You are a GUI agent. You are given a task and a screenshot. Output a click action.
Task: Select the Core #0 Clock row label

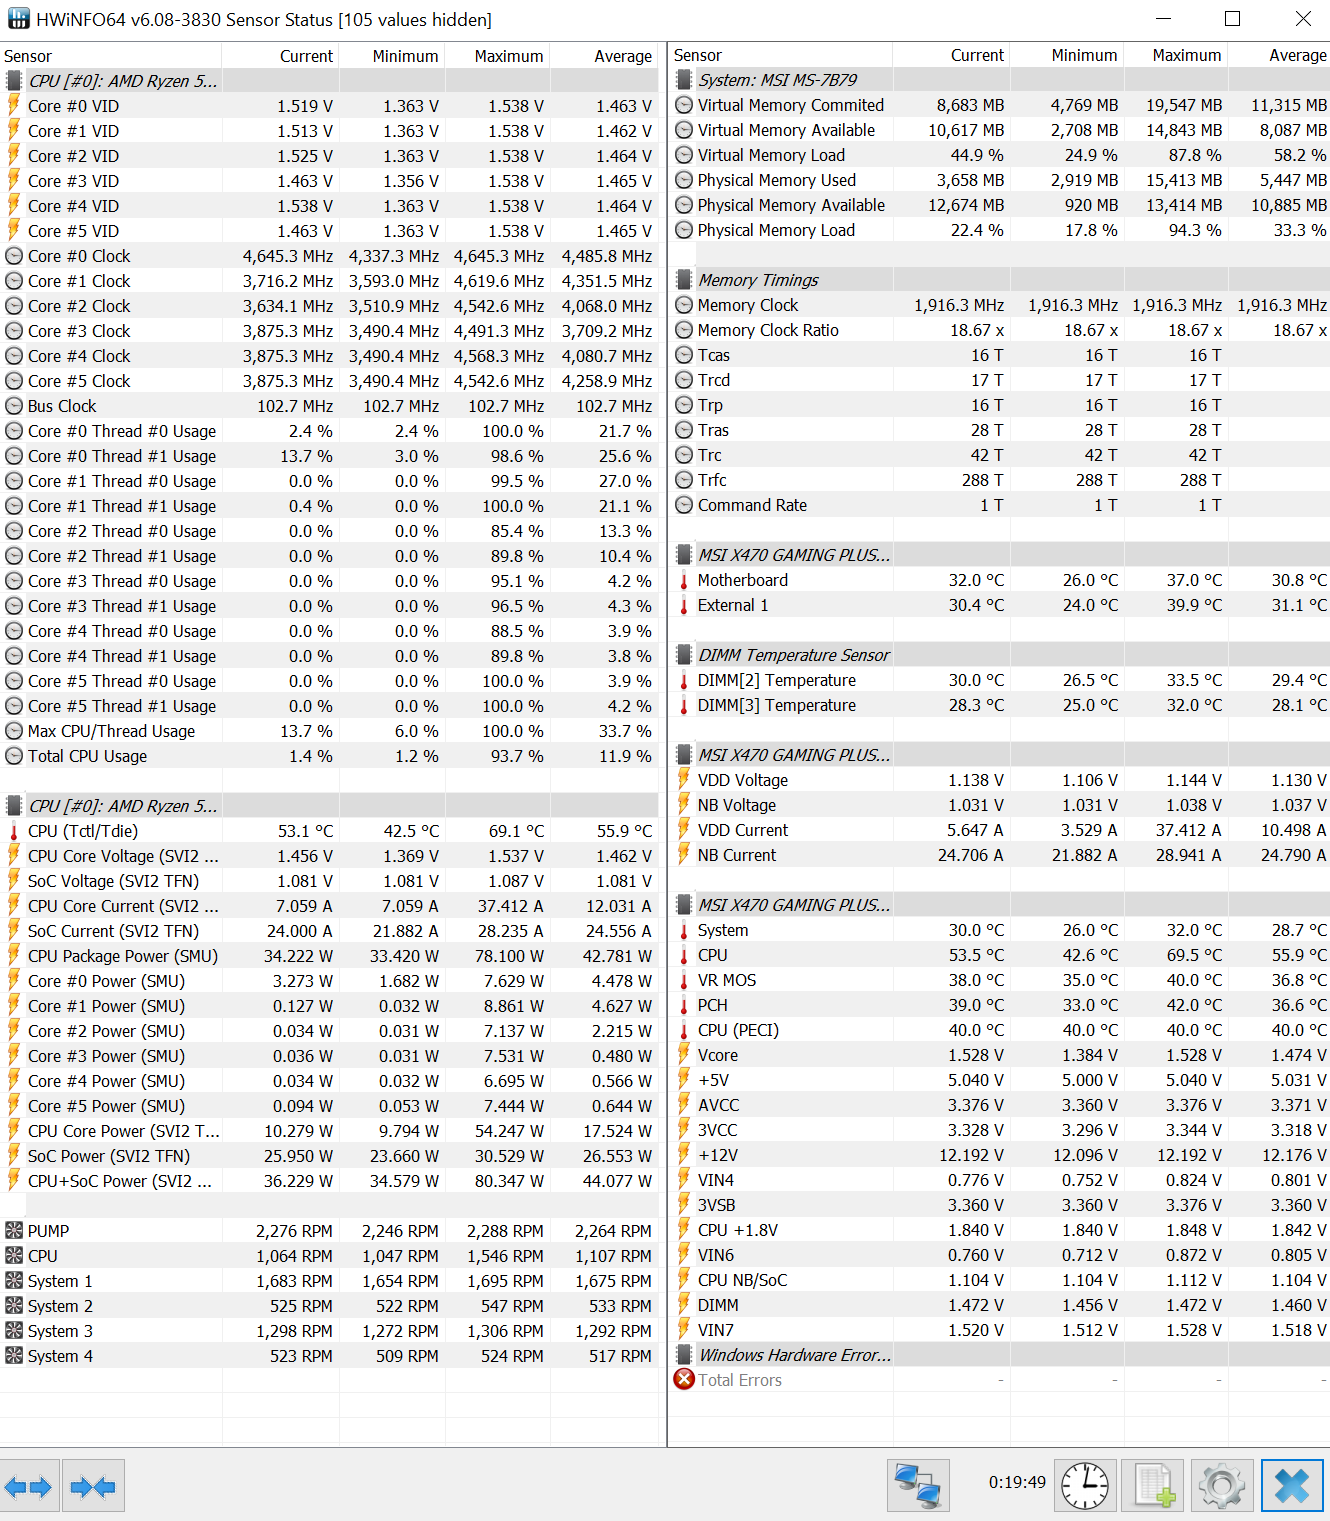(79, 256)
